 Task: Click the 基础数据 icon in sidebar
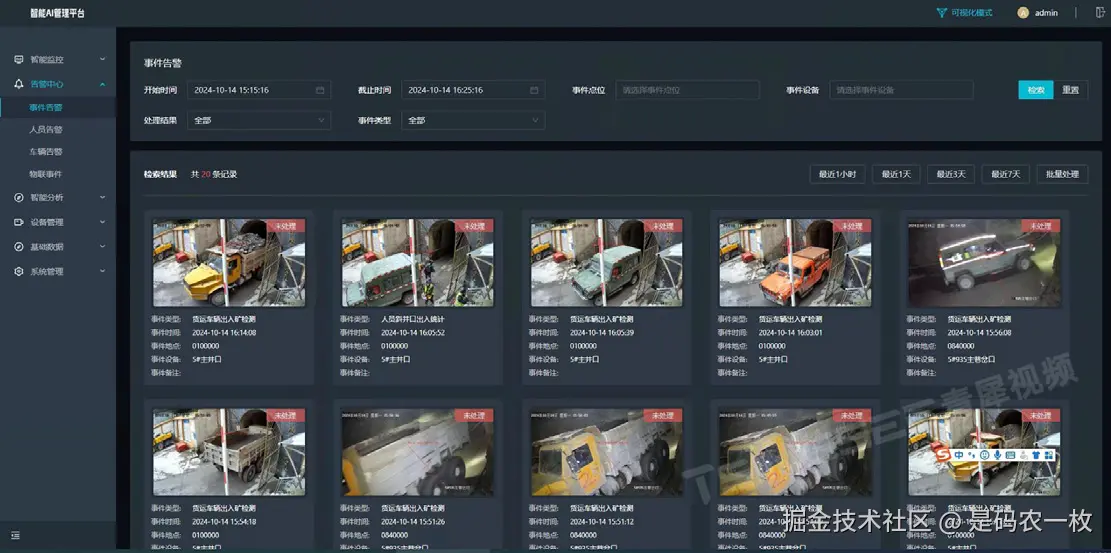19,247
